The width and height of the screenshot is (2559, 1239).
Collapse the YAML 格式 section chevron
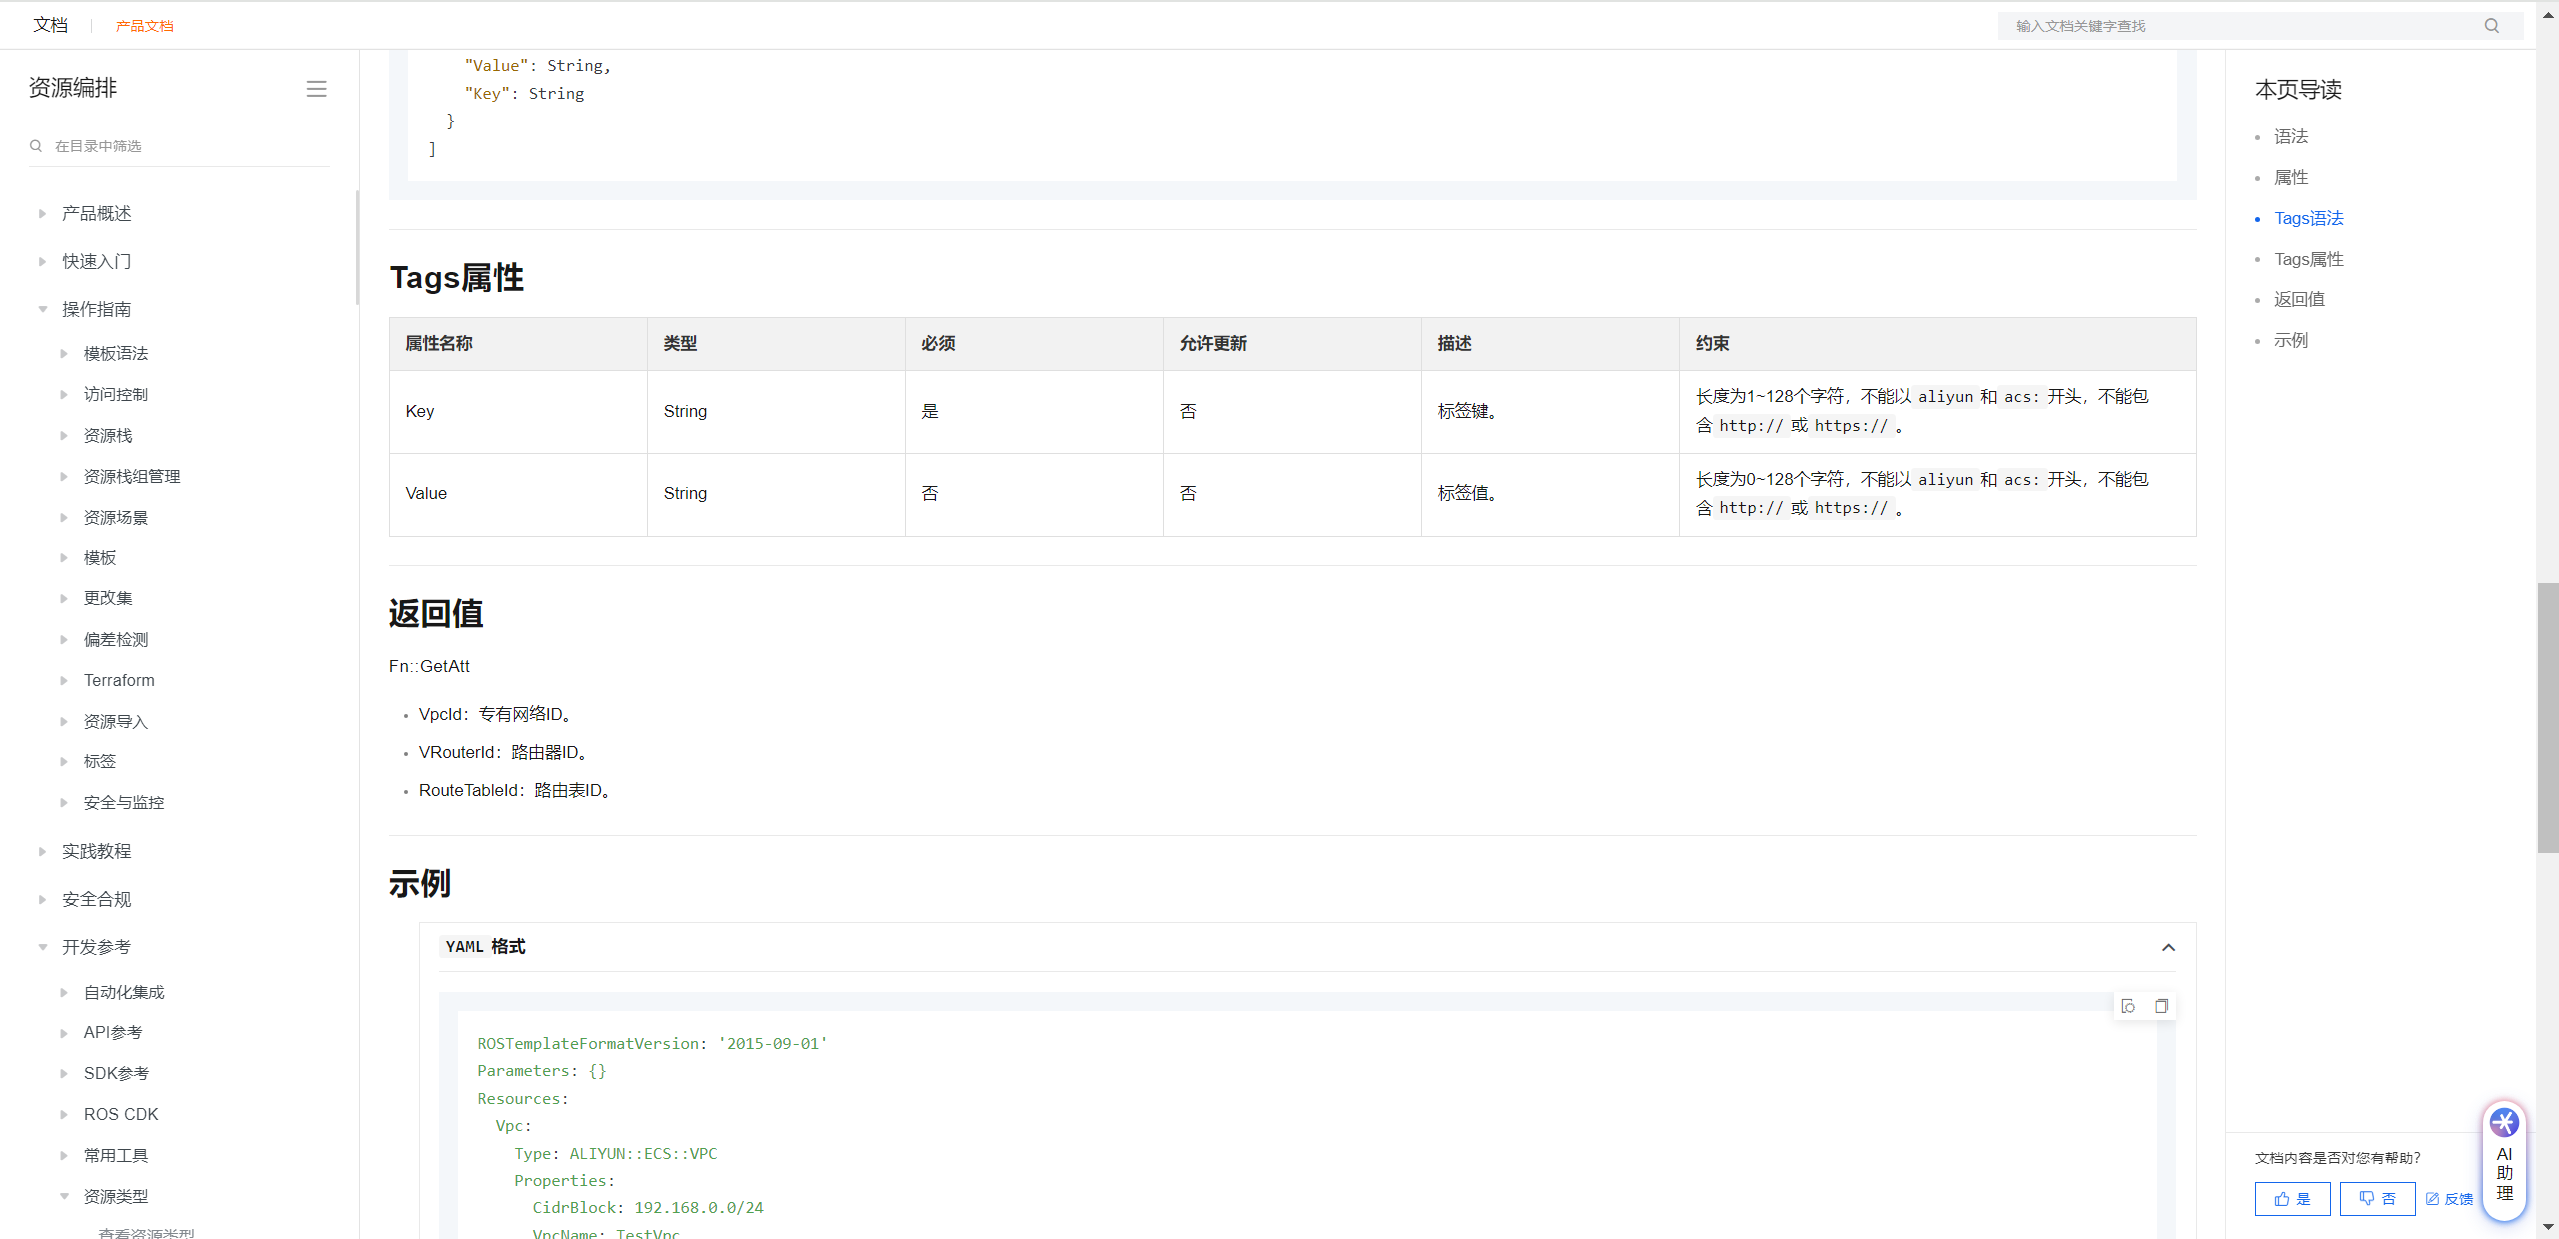(x=2168, y=947)
